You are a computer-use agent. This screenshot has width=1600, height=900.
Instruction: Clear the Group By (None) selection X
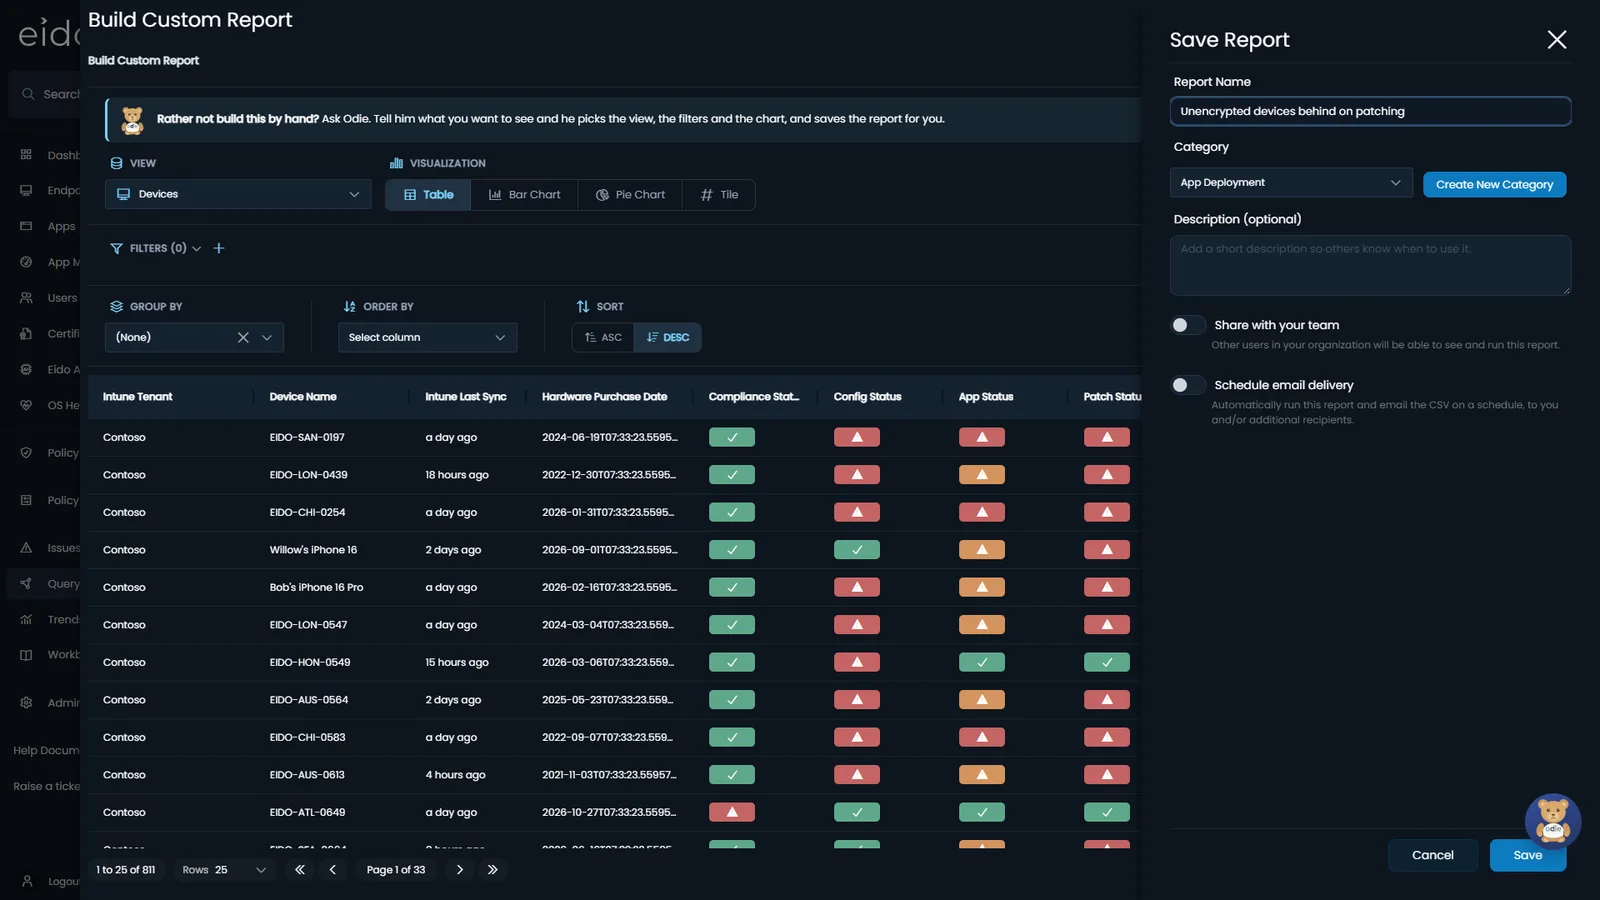pos(243,338)
